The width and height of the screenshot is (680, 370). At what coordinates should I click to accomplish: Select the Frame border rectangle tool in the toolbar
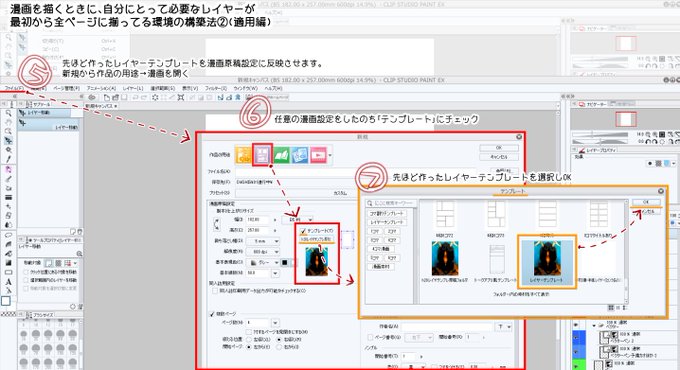pyautogui.click(x=8, y=272)
